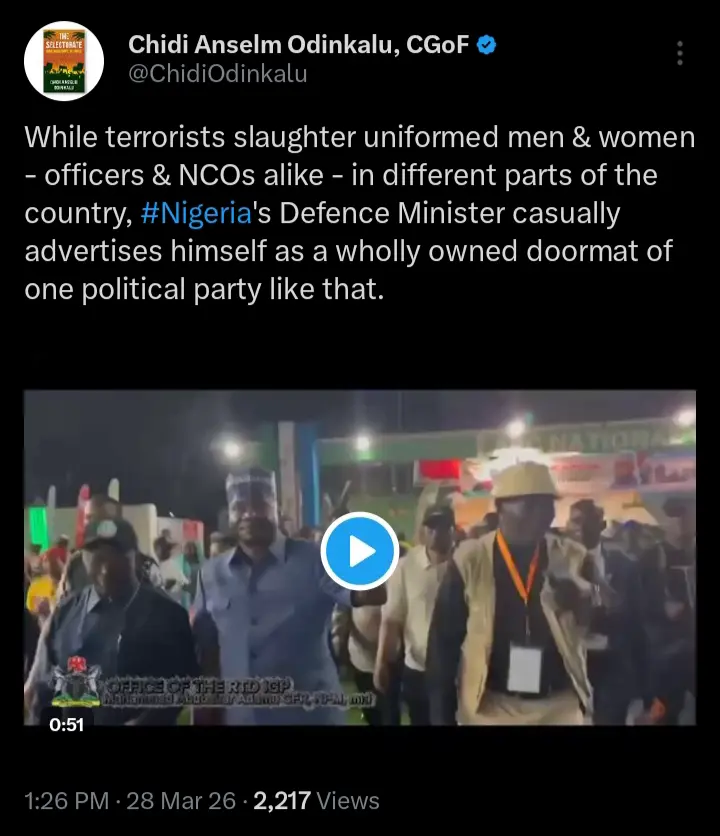The height and width of the screenshot is (836, 720).
Task: Click the bright stage light at video's top right
Action: point(684,418)
